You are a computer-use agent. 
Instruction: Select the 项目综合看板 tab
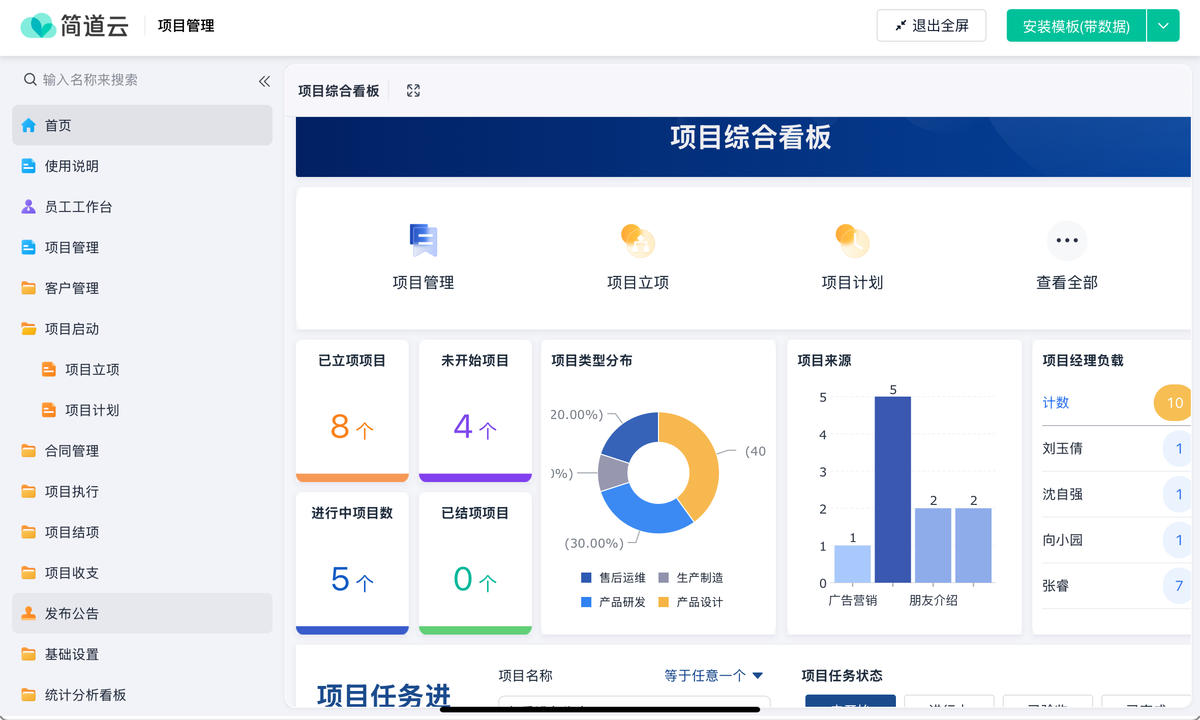tap(339, 91)
